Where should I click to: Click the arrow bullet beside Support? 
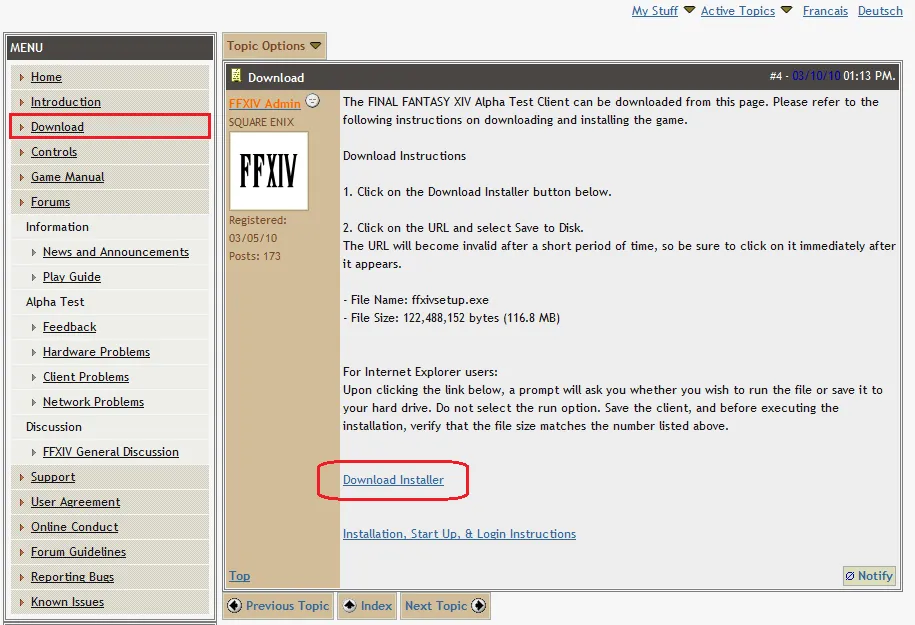pyautogui.click(x=22, y=477)
